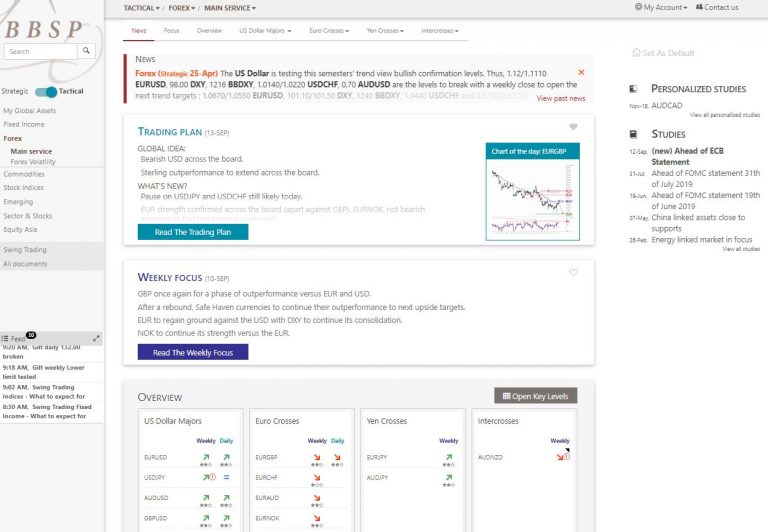The height and width of the screenshot is (532, 768).
Task: Click EURAUD weekly down arrow
Action: pyautogui.click(x=317, y=497)
